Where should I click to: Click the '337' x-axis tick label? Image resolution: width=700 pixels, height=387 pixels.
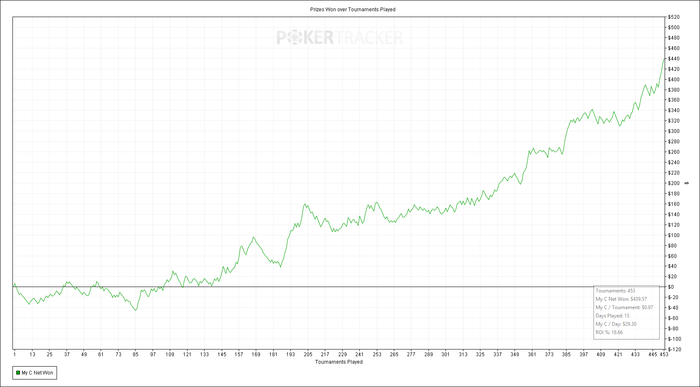[x=497, y=354]
